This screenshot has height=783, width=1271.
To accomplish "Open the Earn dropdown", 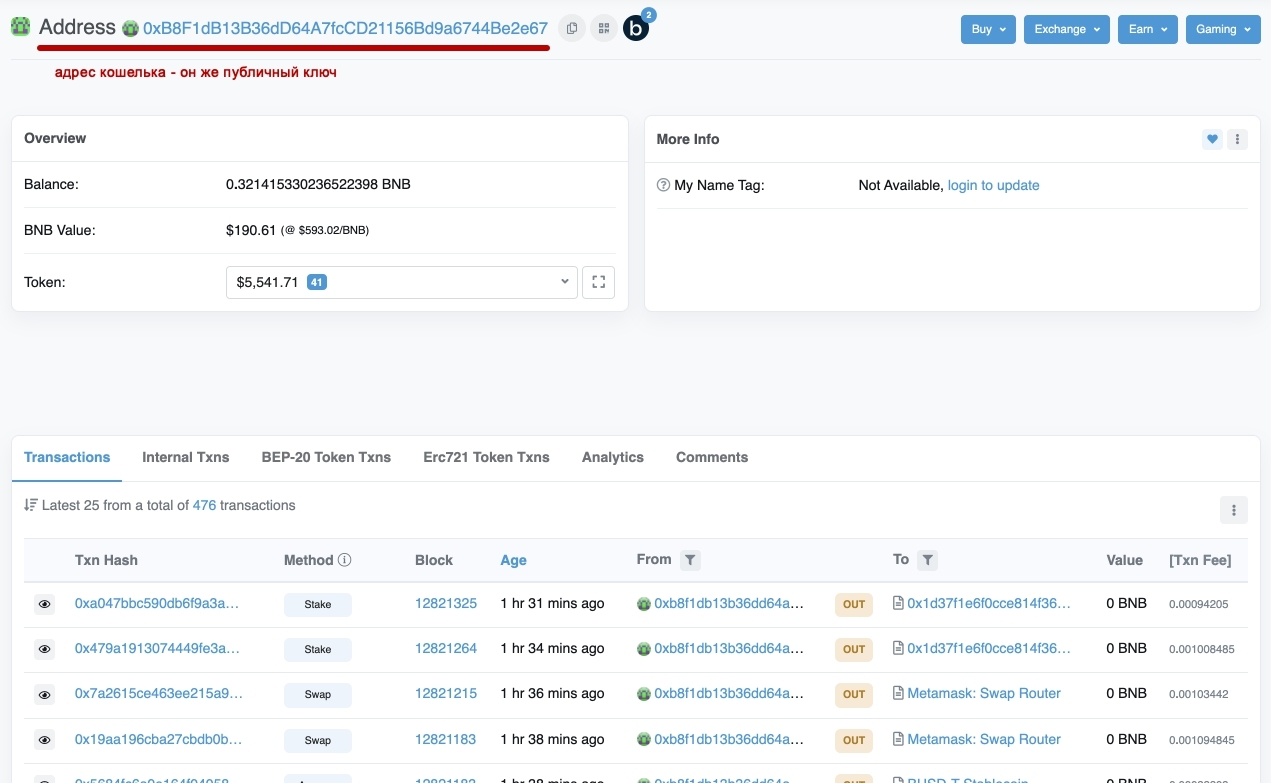I will [x=1147, y=29].
